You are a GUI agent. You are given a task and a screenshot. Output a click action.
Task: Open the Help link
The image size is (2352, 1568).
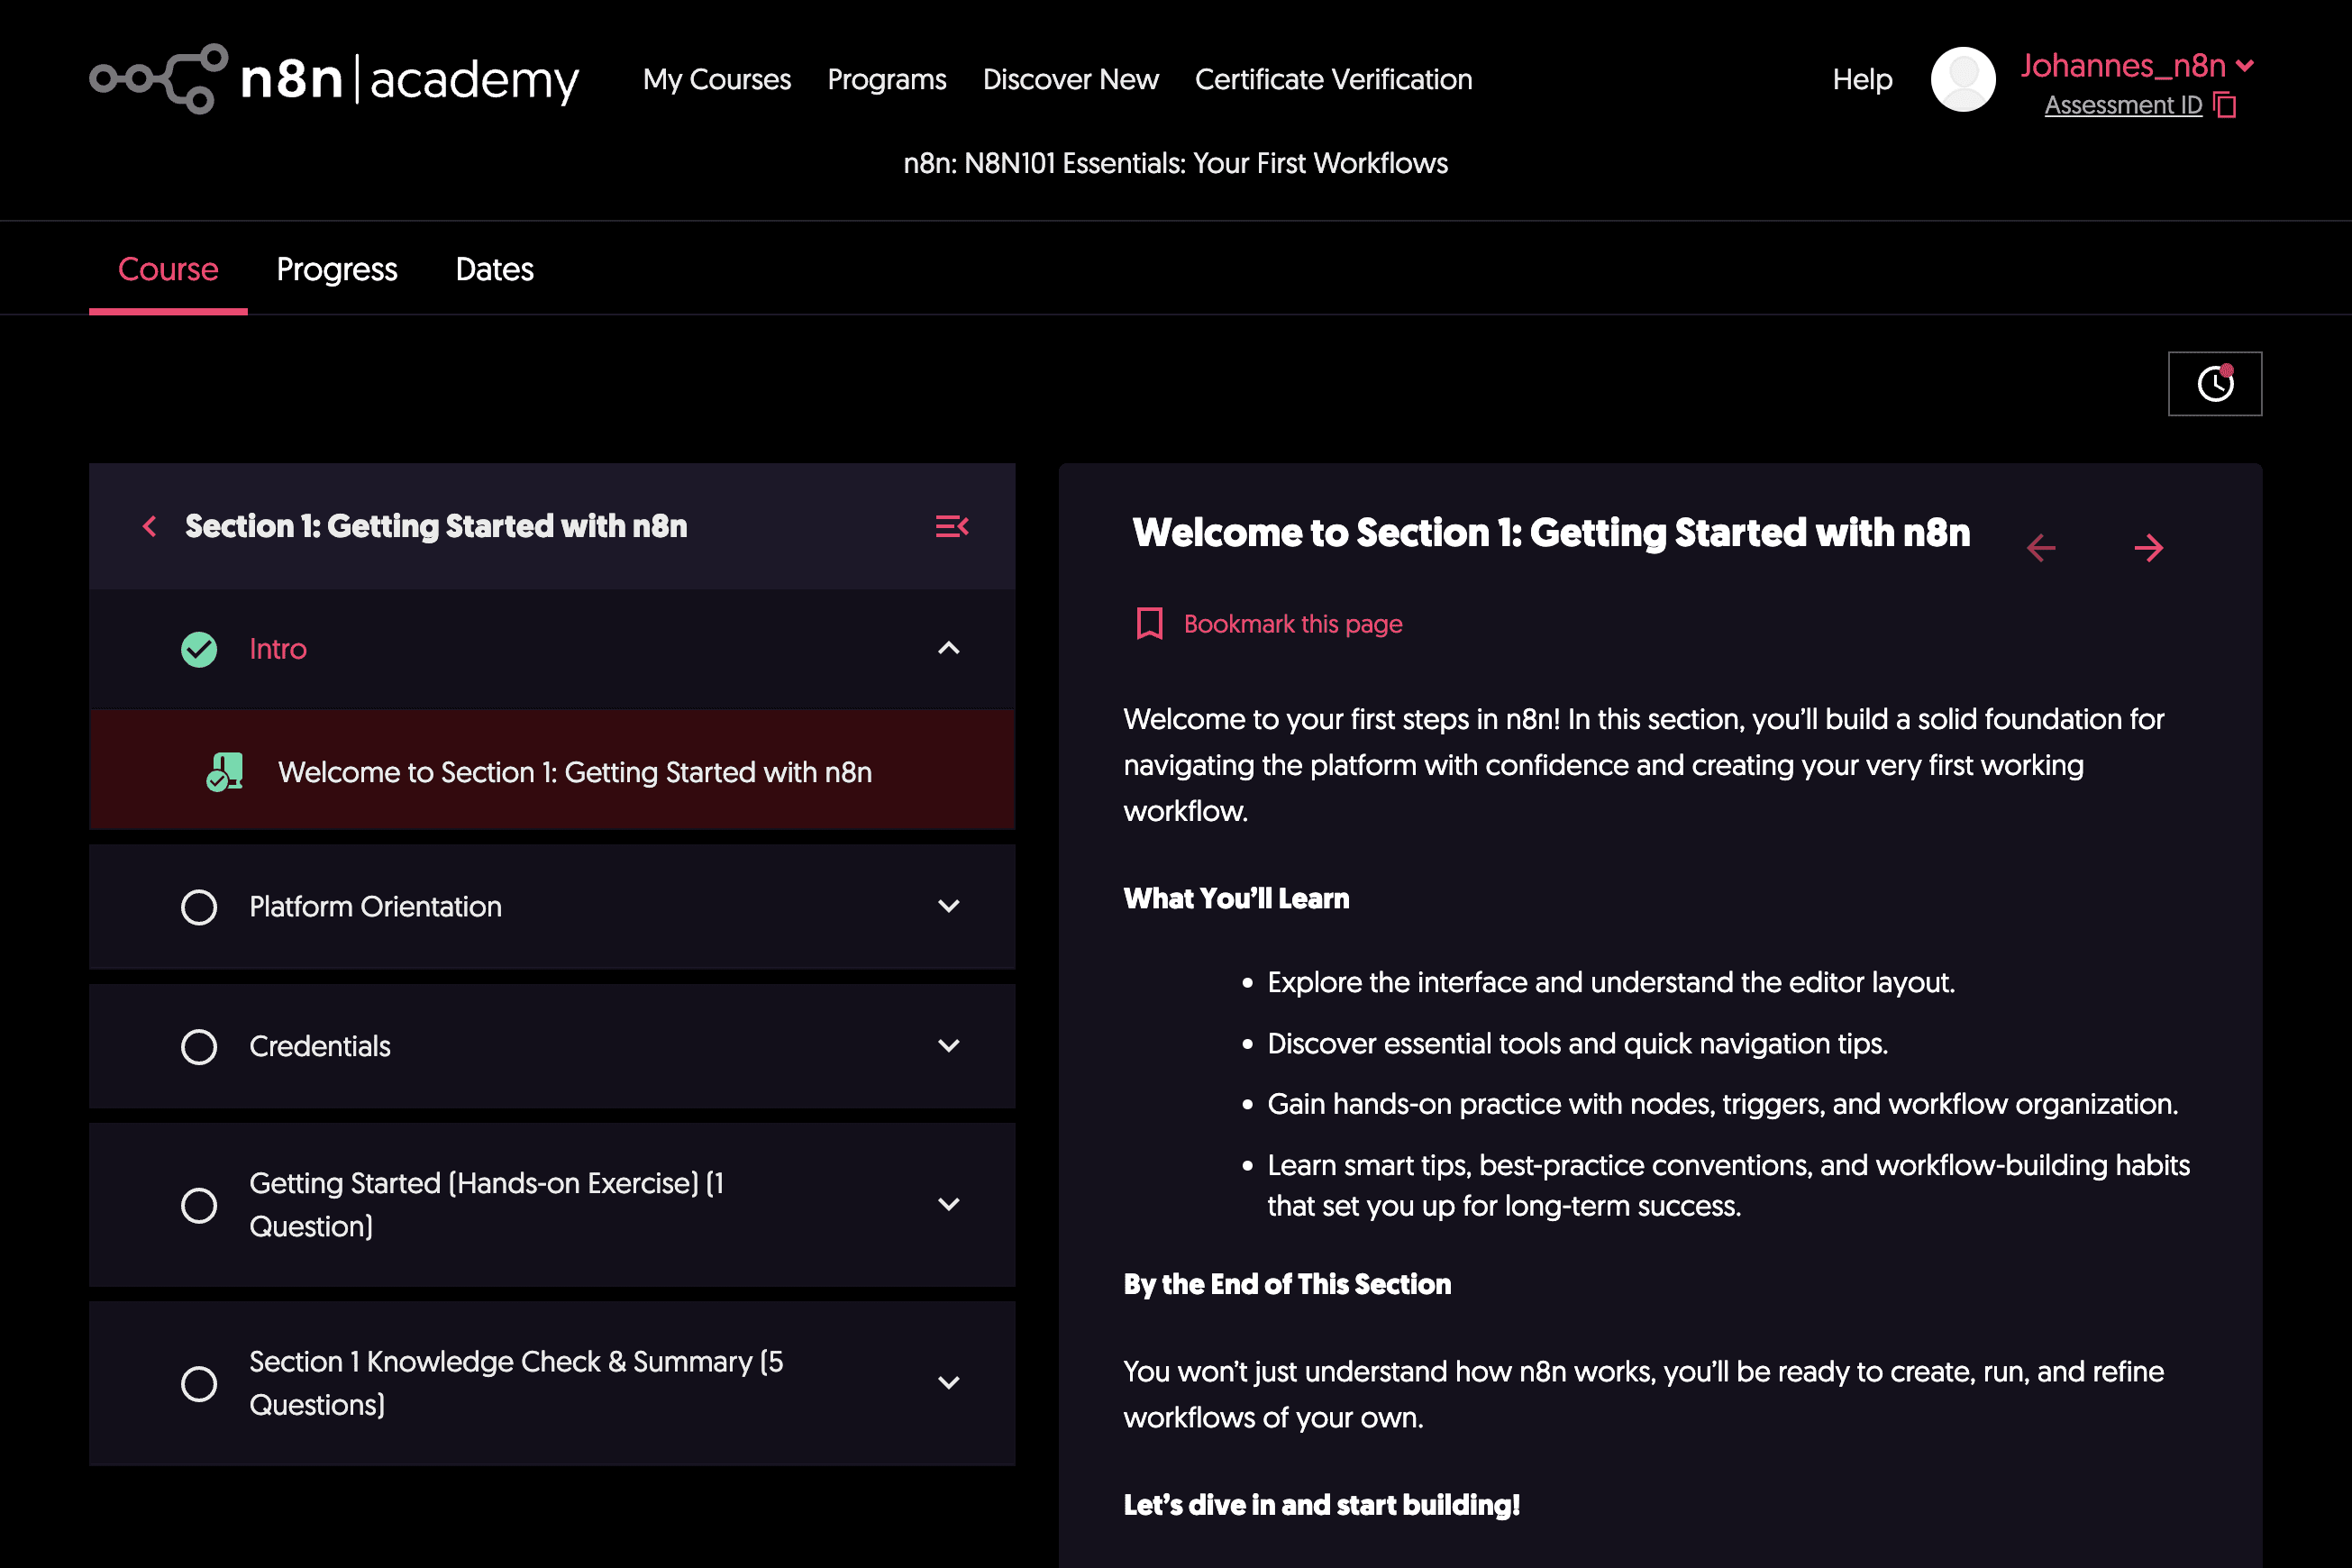click(x=1862, y=79)
